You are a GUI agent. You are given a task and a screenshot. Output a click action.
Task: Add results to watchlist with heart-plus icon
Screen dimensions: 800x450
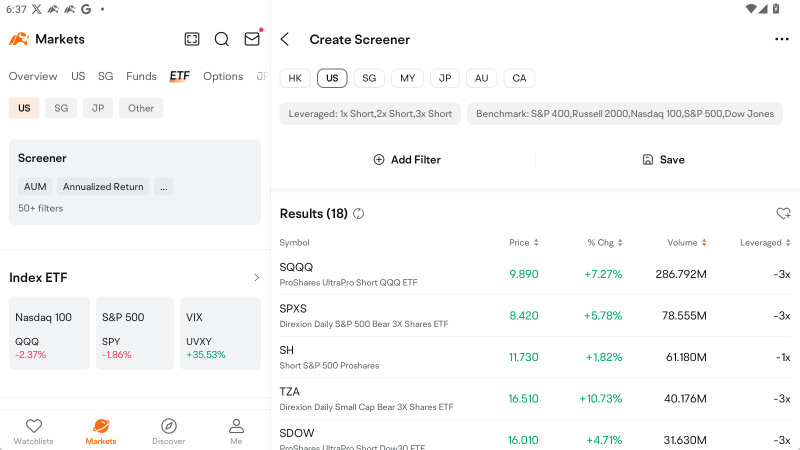point(783,213)
